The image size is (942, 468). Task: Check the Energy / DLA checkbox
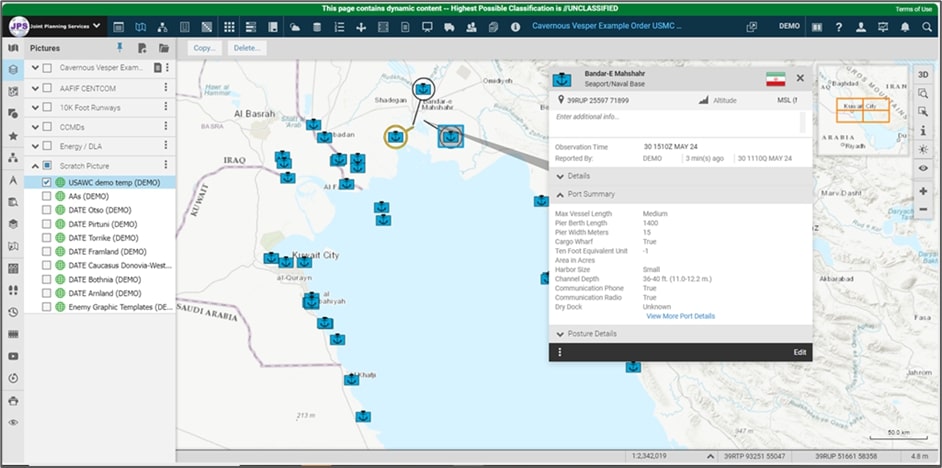coord(47,147)
